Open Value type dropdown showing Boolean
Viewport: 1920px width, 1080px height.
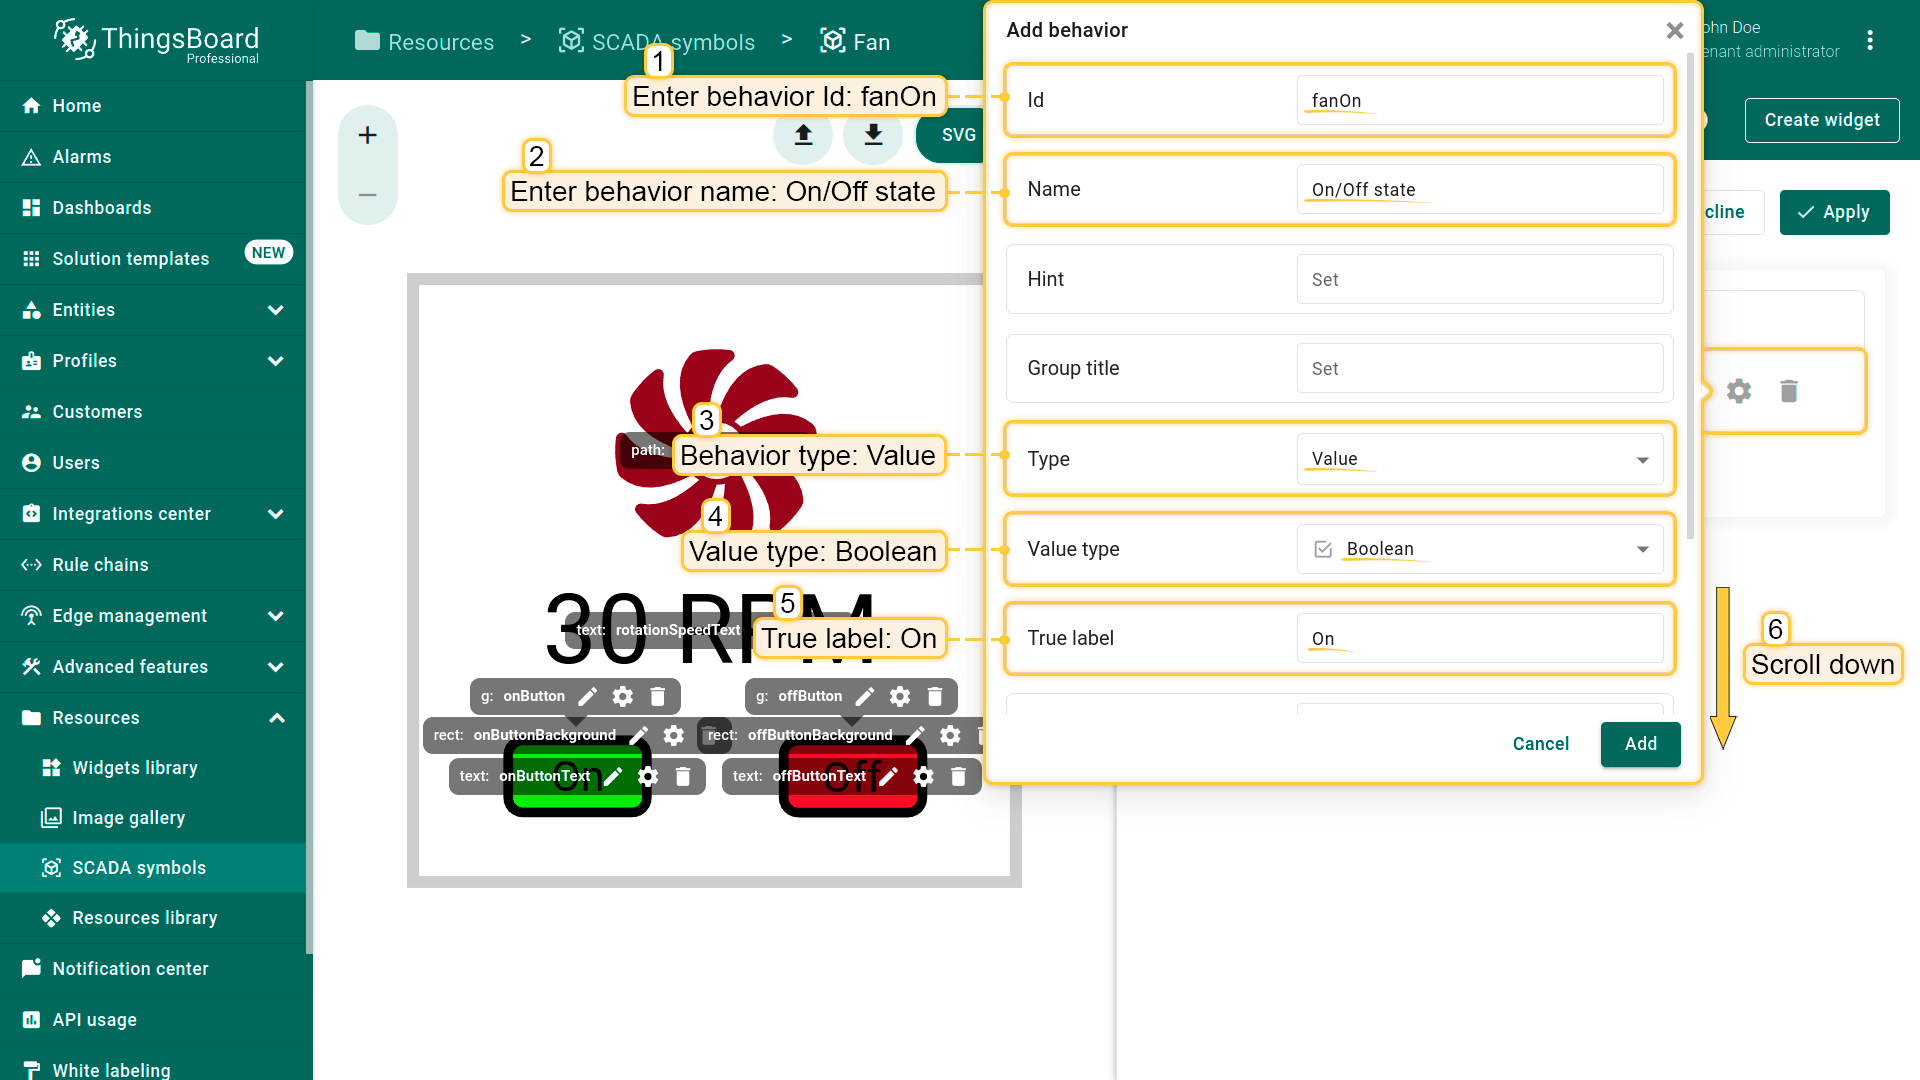tap(1478, 549)
